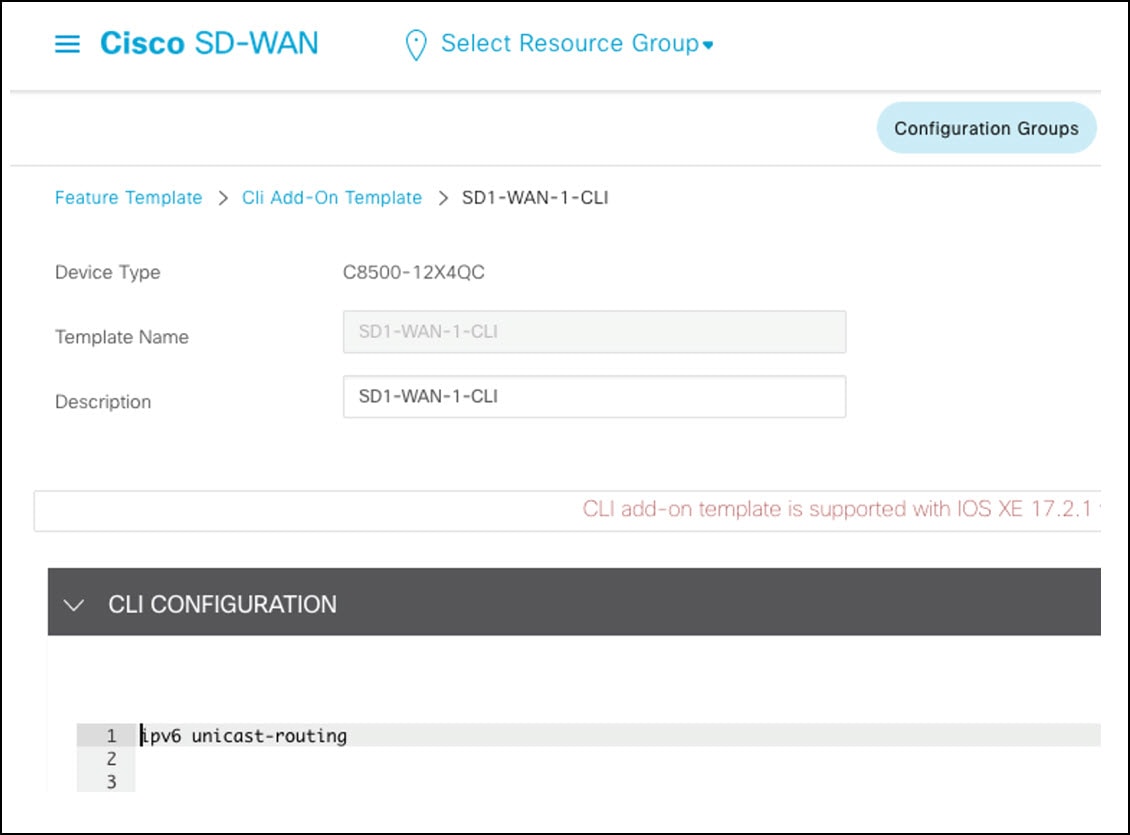1130x835 pixels.
Task: Click line number 3 in editor gutter
Action: pos(111,782)
